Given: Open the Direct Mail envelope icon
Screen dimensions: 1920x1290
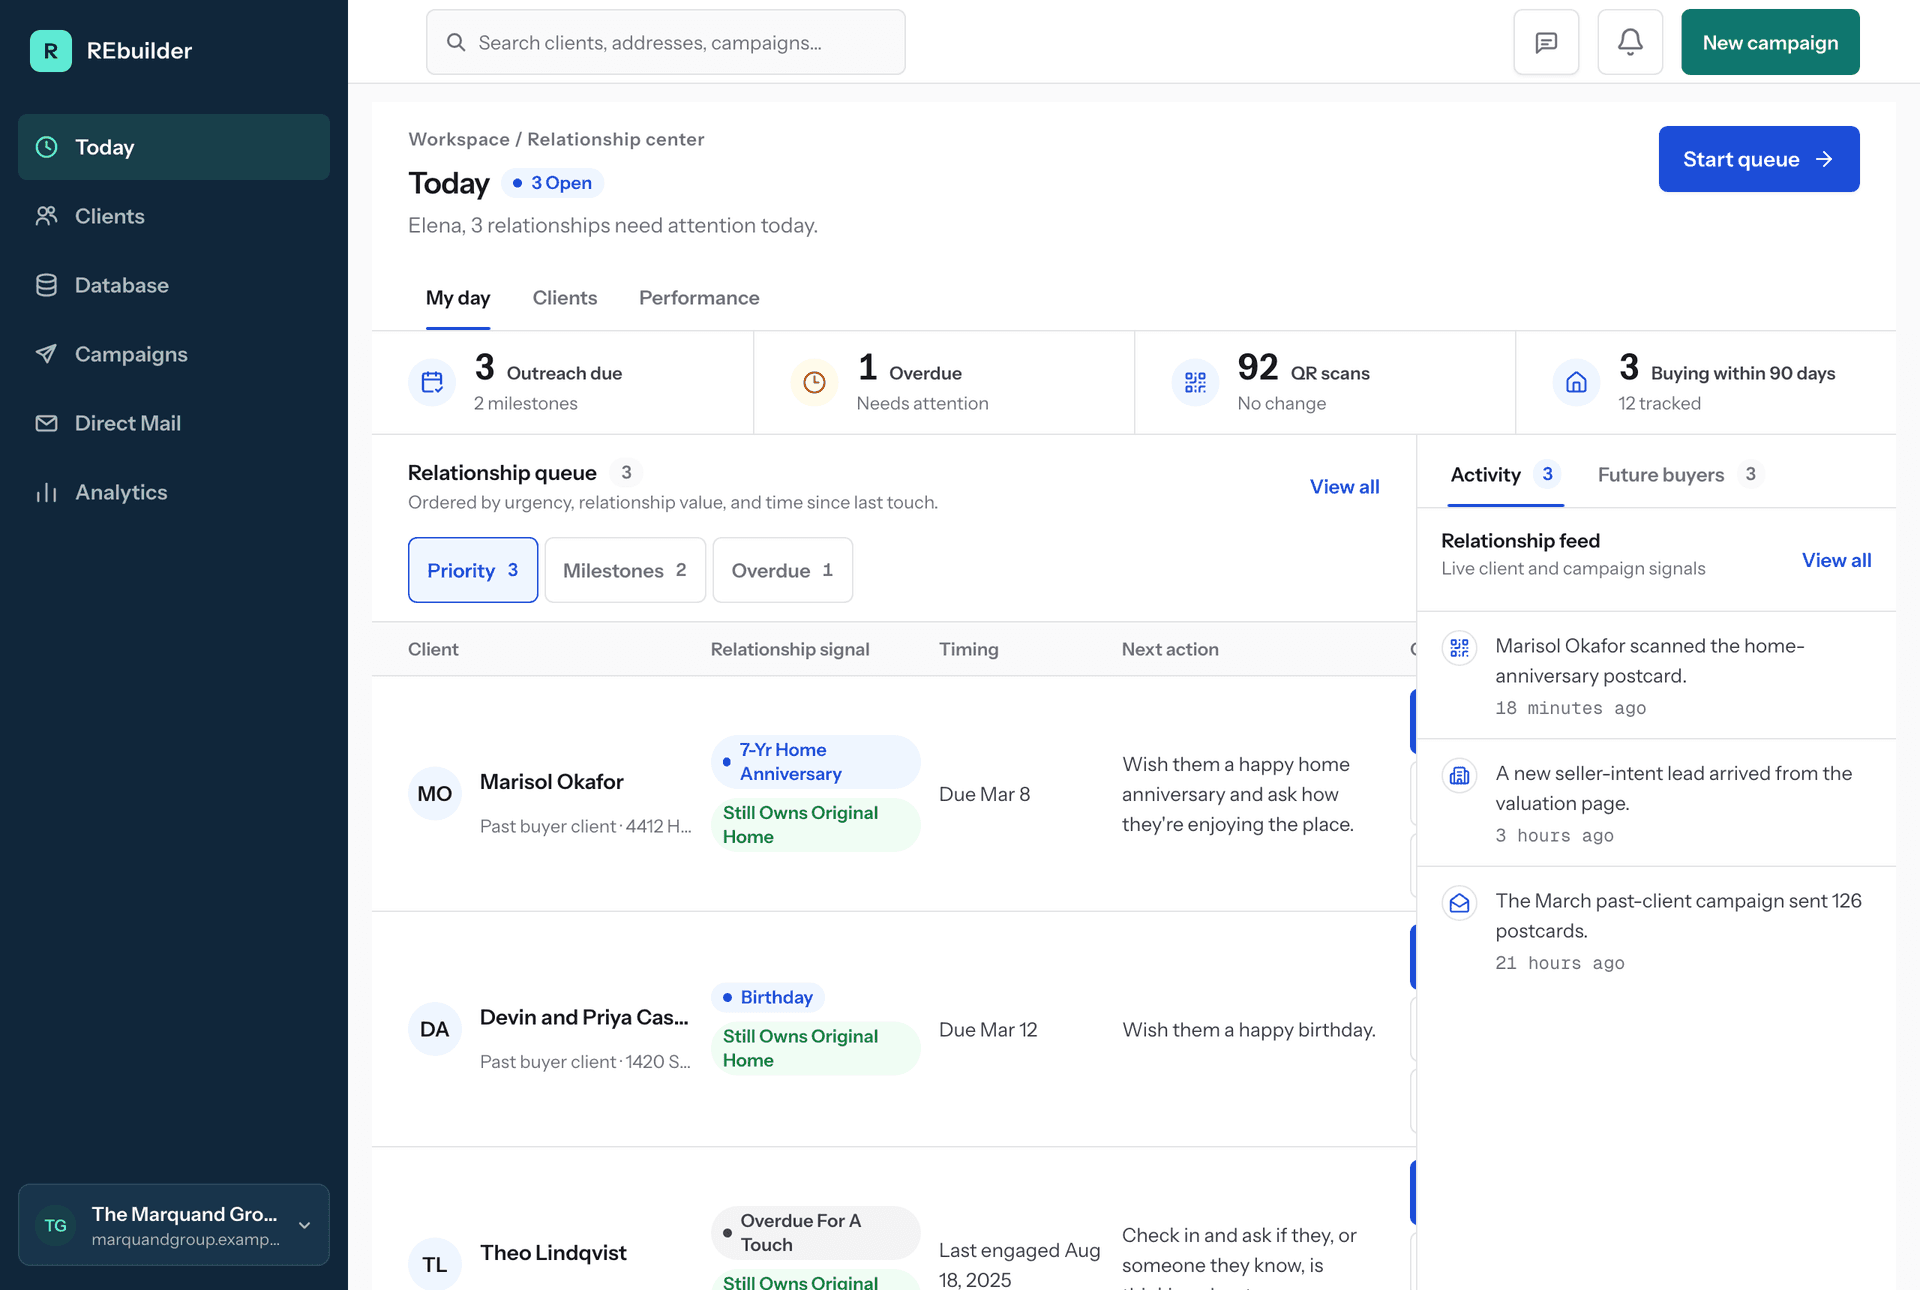Looking at the screenshot, I should click(x=46, y=423).
